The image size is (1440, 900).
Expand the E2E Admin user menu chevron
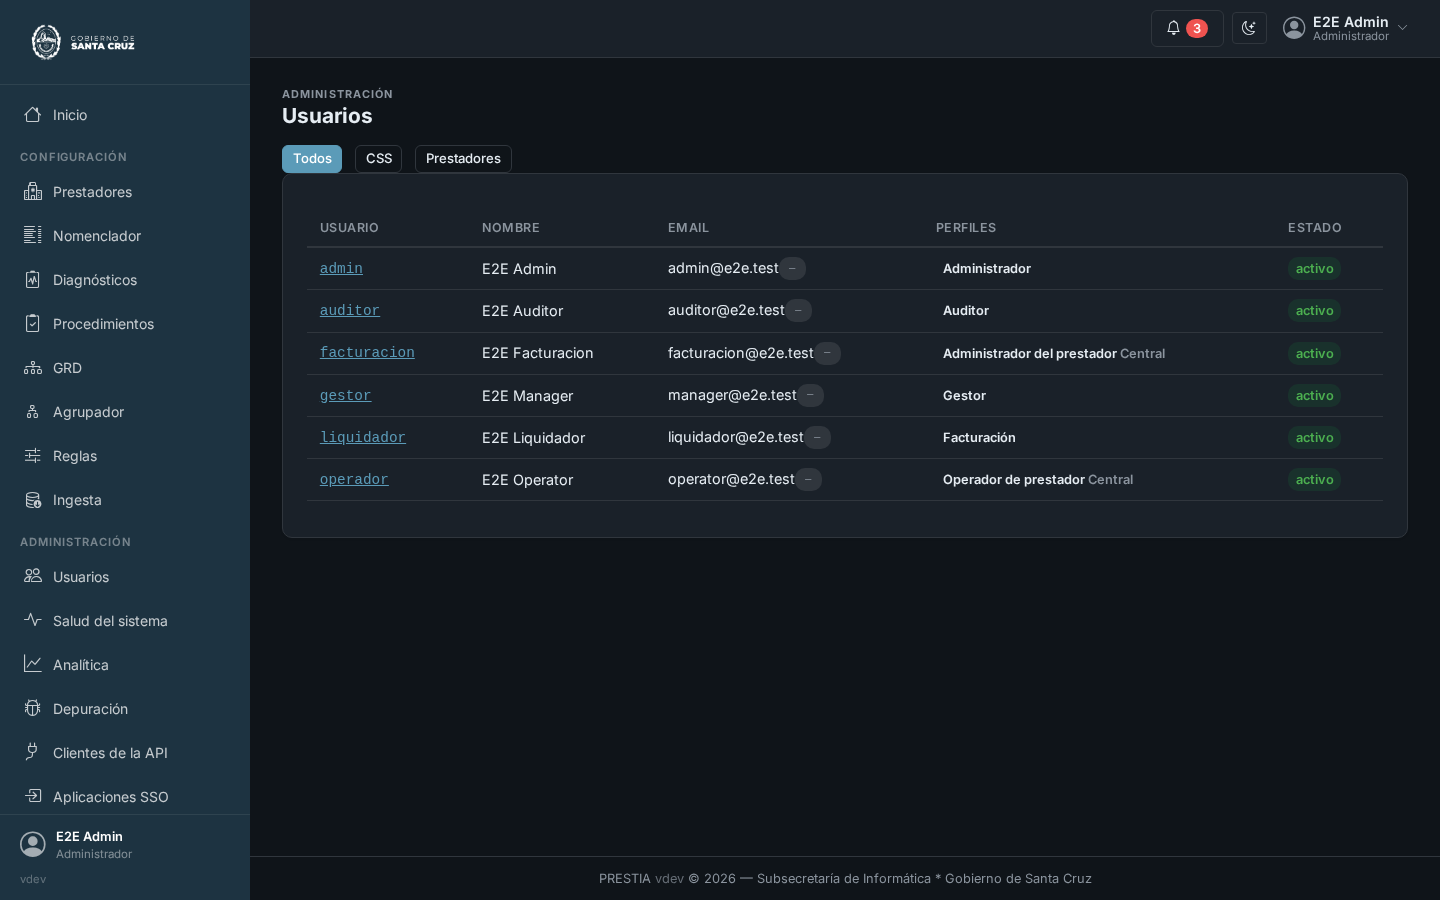1402,28
